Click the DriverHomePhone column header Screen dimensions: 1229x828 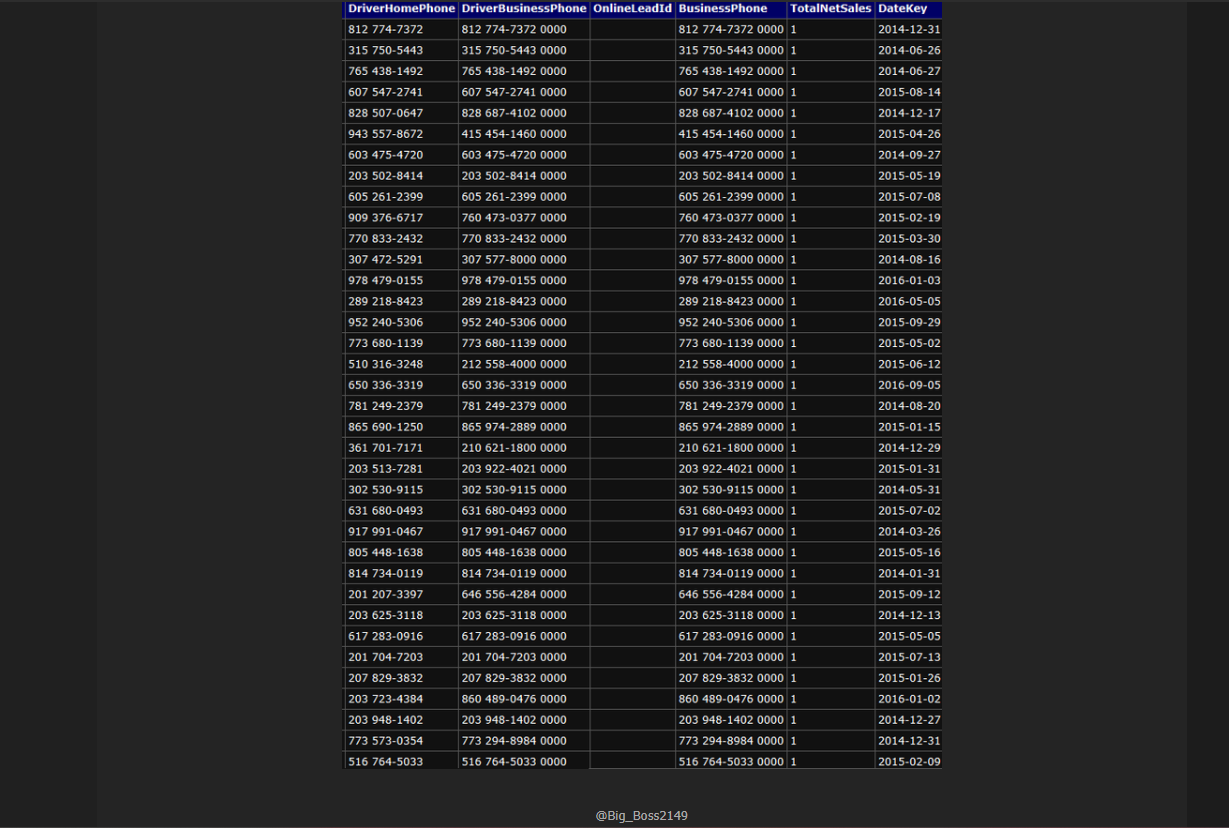click(x=401, y=8)
